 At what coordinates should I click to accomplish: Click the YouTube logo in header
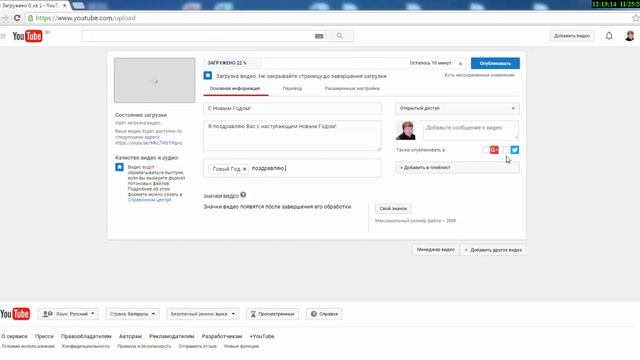[x=27, y=36]
